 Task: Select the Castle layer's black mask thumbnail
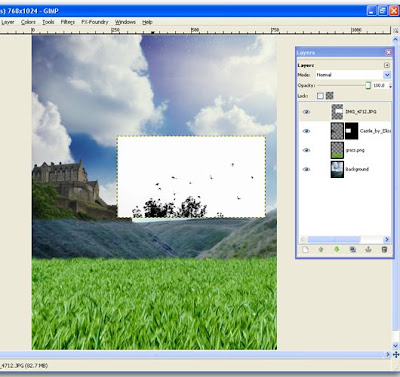point(352,131)
